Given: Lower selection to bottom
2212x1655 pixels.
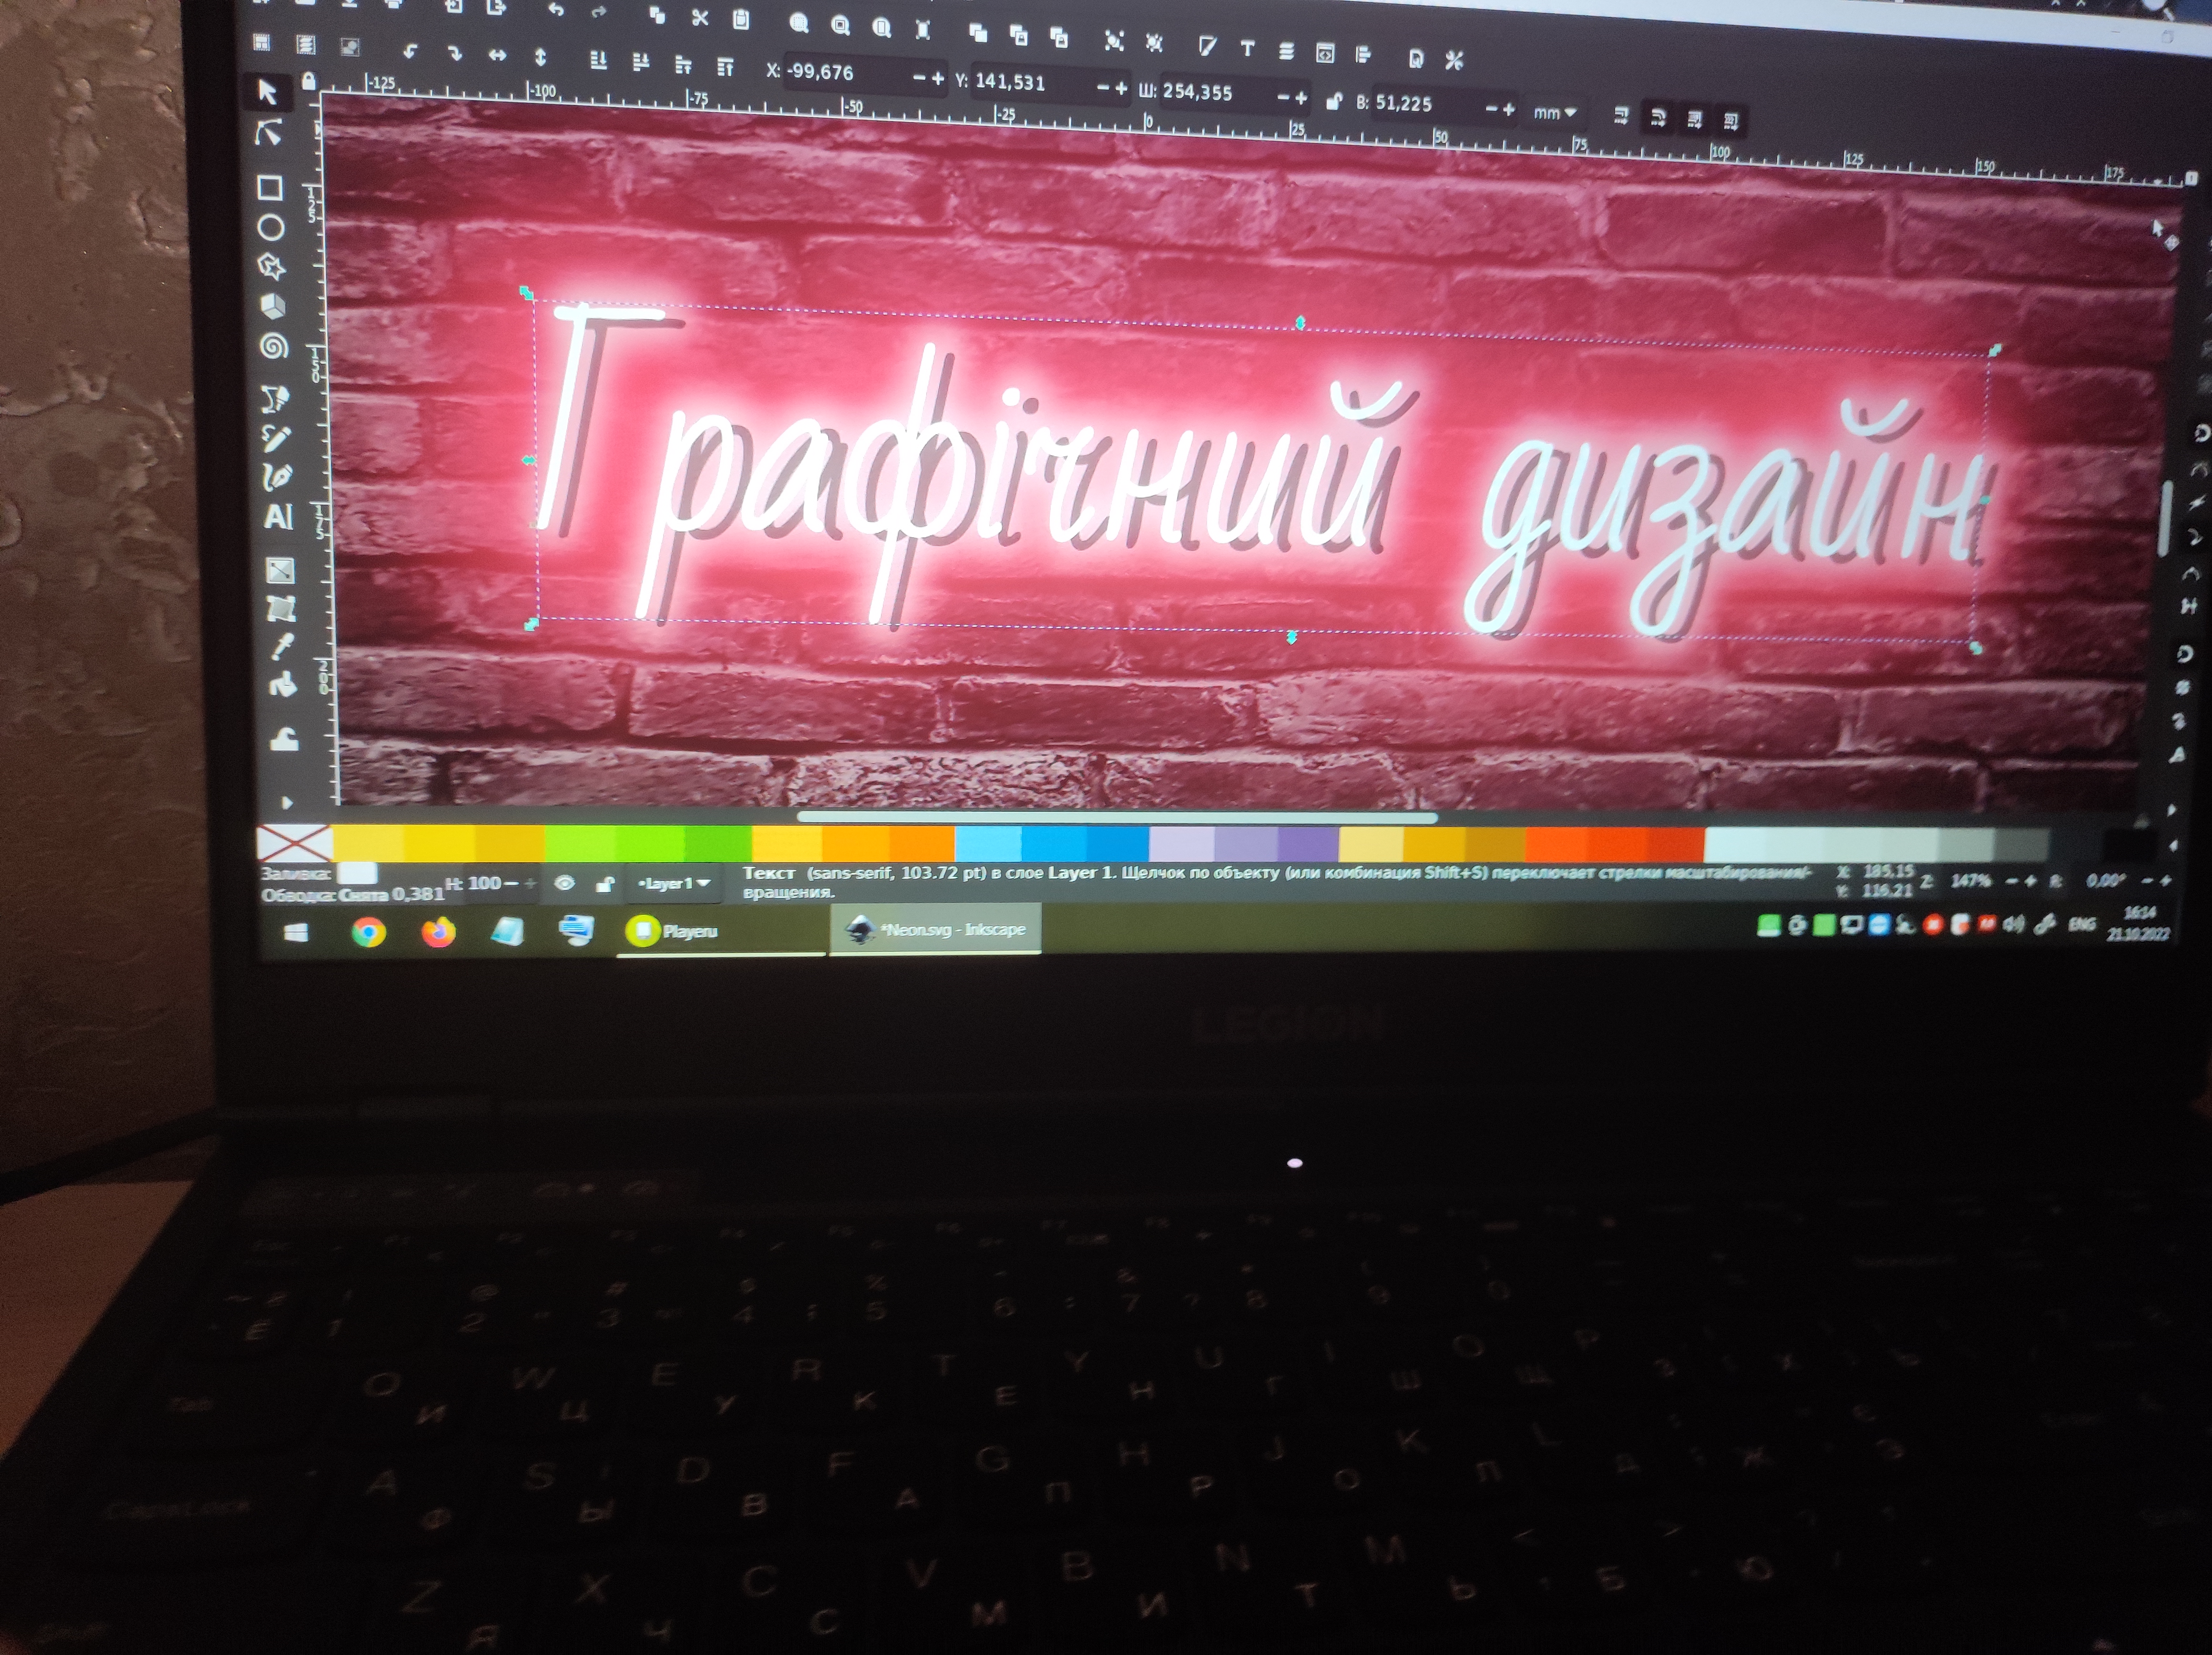Looking at the screenshot, I should tap(598, 60).
